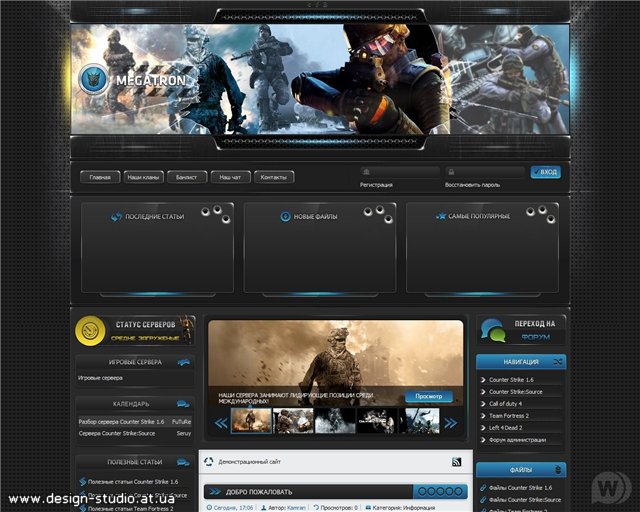Image resolution: width=640 pixels, height=512 pixels.
Task: Click the link icon beside Файлы Counter Strike:Source
Action: (483, 500)
